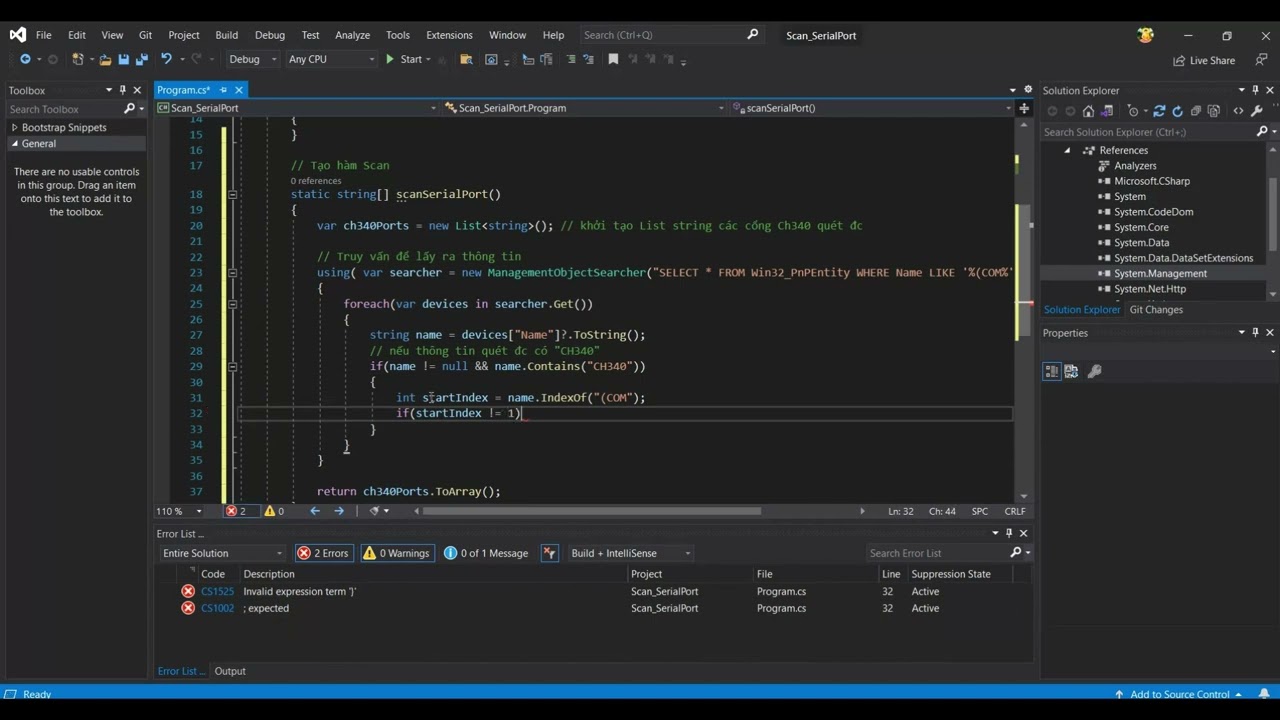Click the editor horizontal scrollbar

[592, 511]
